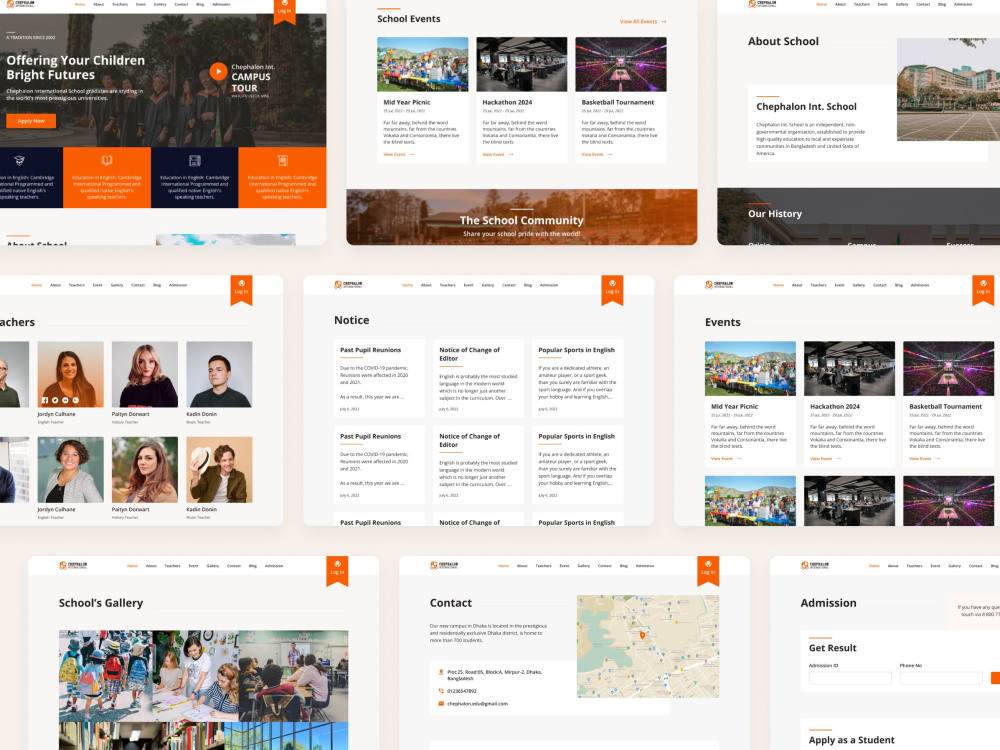Open View Event link under Mid Year Picnic in School Events
The image size is (1000, 750).
(399, 154)
